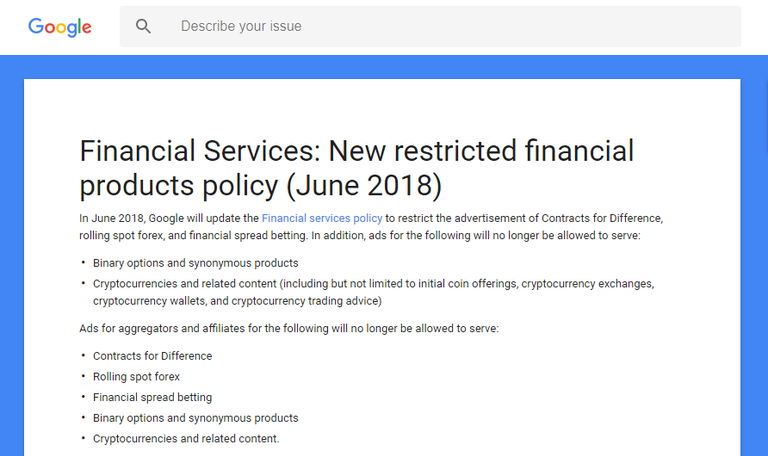
Task: Click the word 'Financial Services:' in the heading
Action: [200, 151]
